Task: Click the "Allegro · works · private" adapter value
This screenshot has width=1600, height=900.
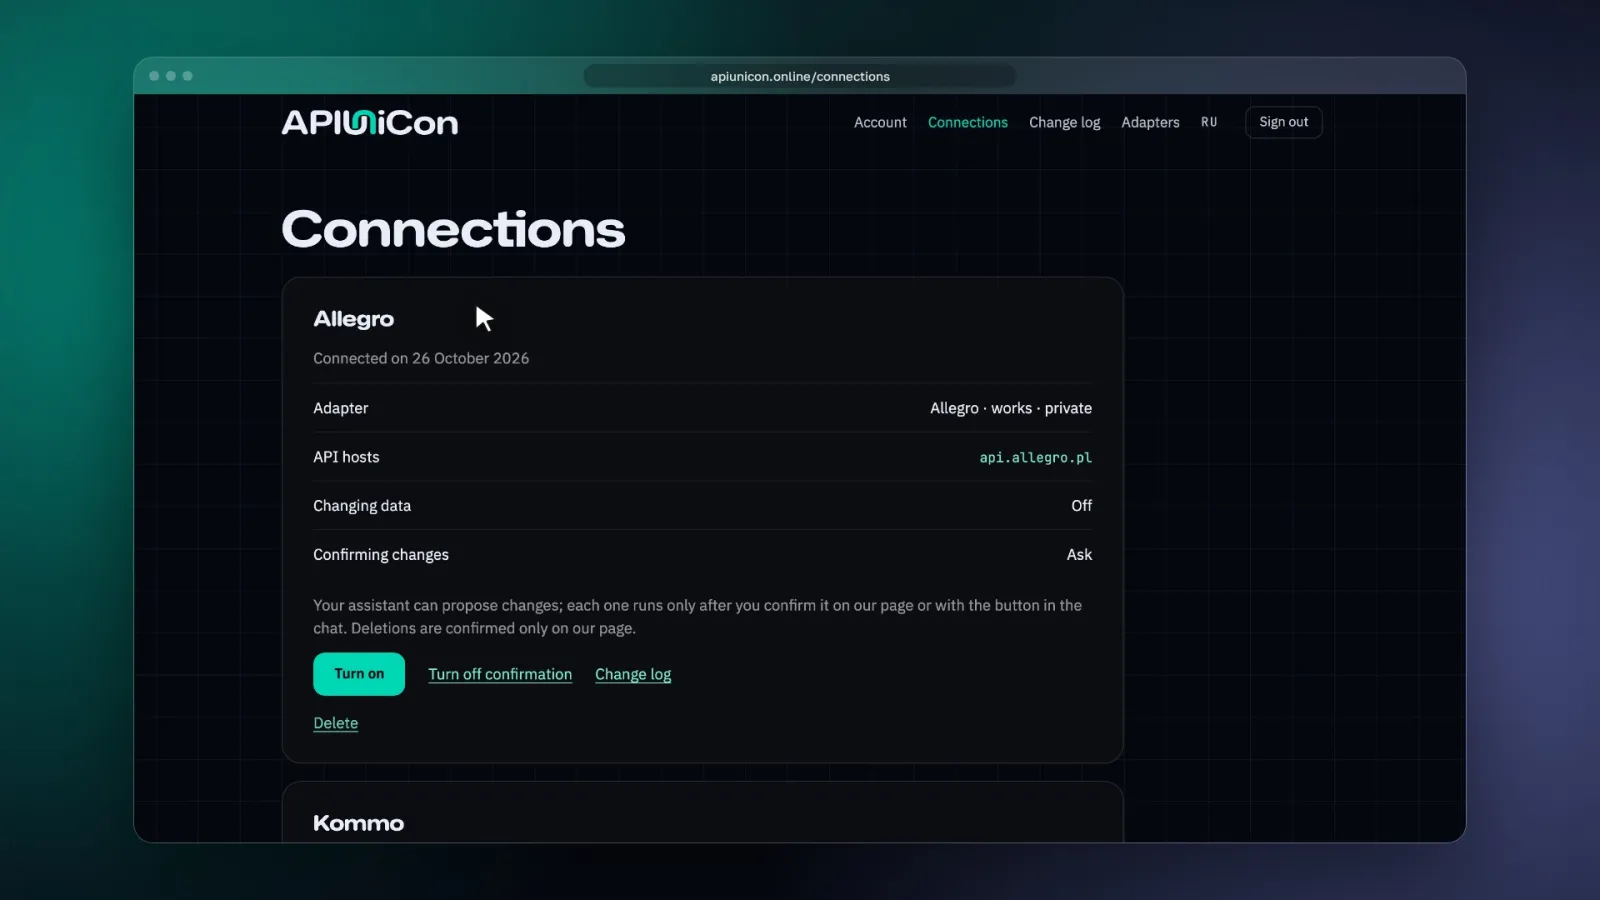Action: click(1011, 408)
